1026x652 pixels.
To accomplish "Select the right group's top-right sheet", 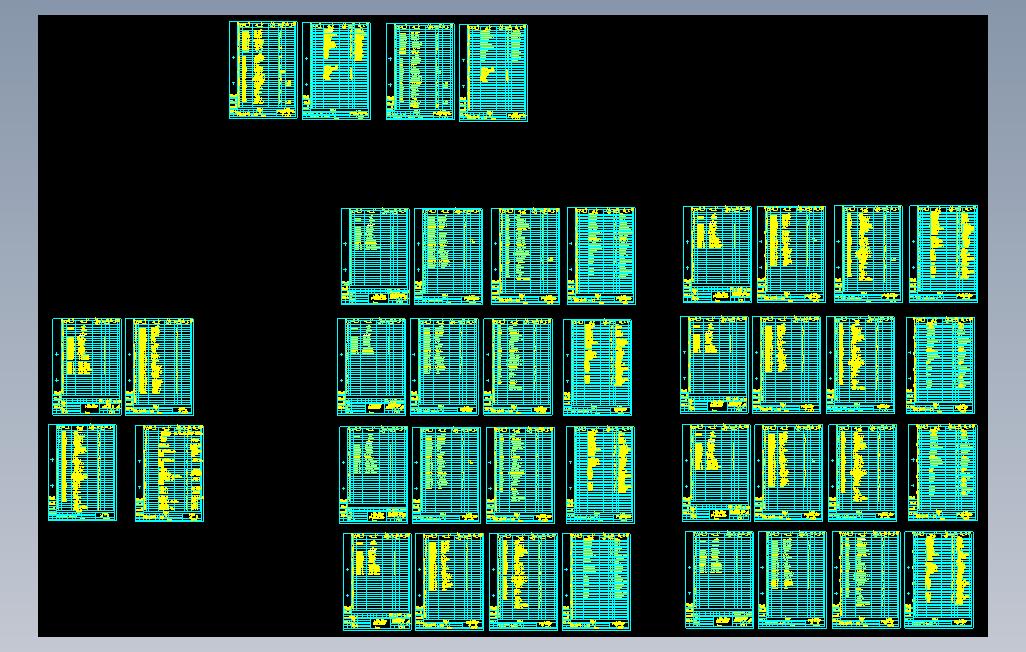I will point(944,254).
